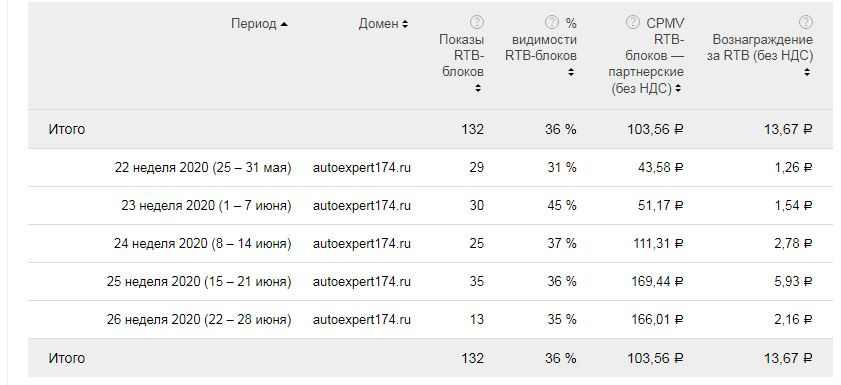The height and width of the screenshot is (385, 841).
Task: Select the 24 неделя 2020 (8 – 14 июня) period
Action: [202, 244]
